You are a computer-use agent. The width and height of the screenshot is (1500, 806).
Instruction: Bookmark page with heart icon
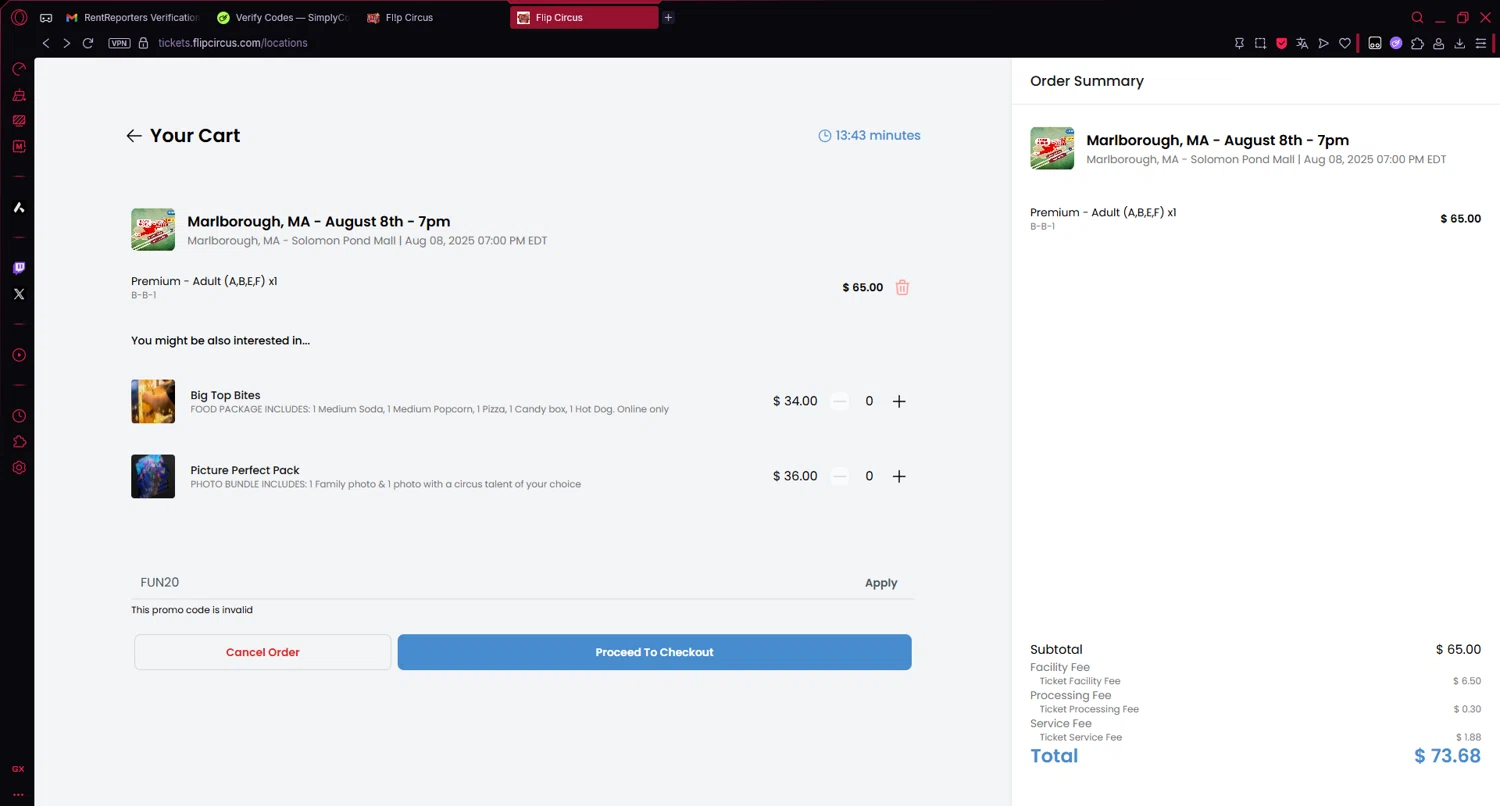tap(1345, 43)
